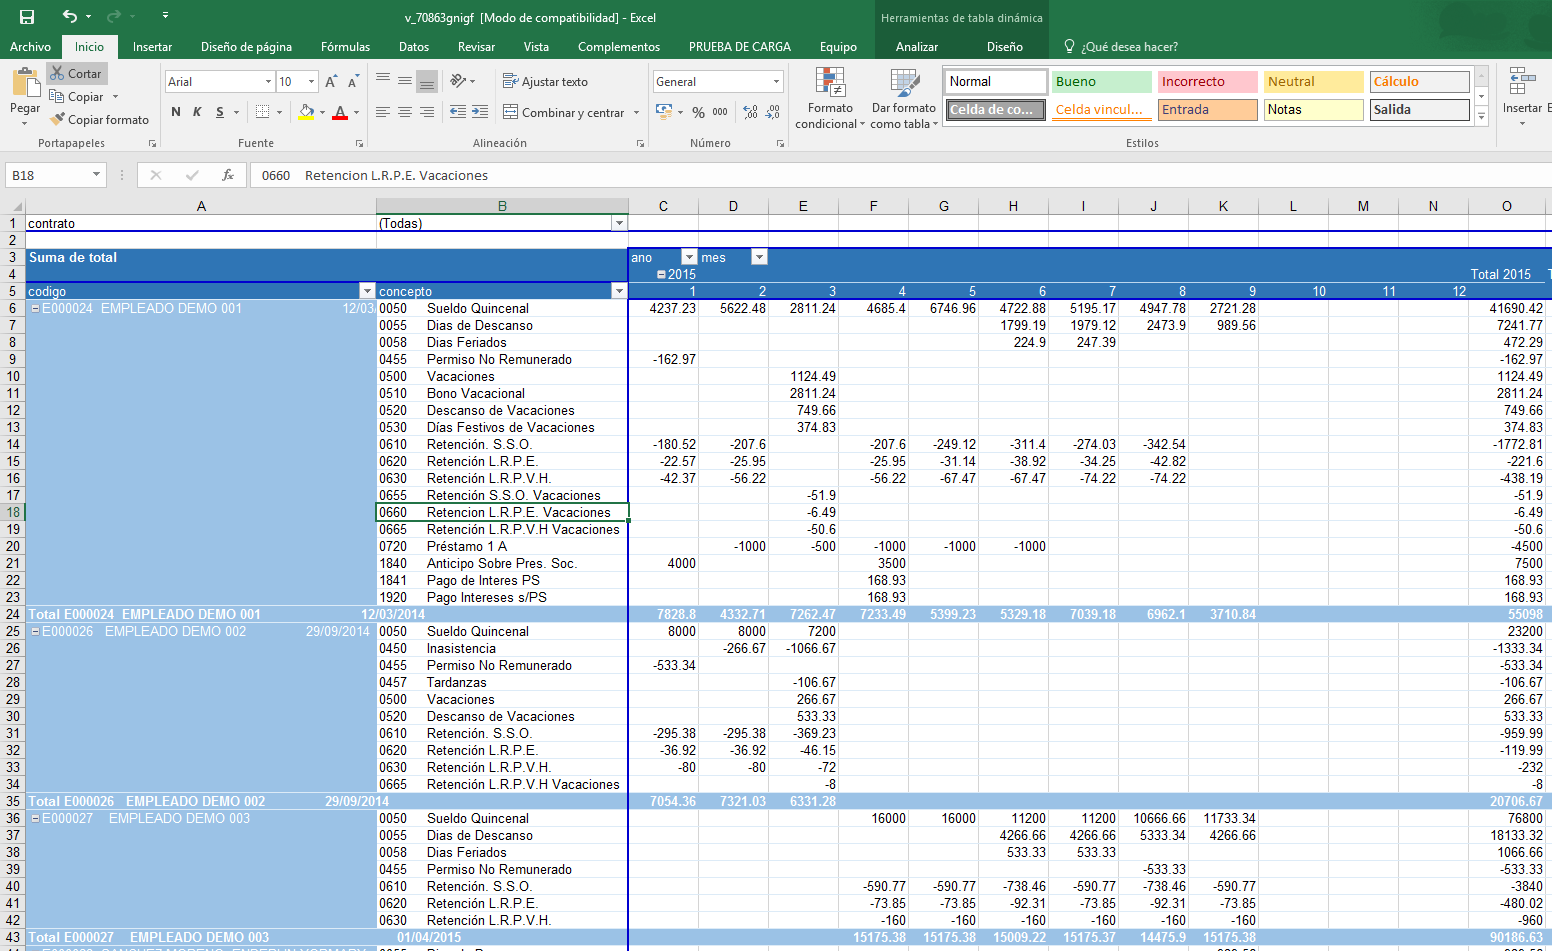Switch to Diseño de página tab

(246, 47)
